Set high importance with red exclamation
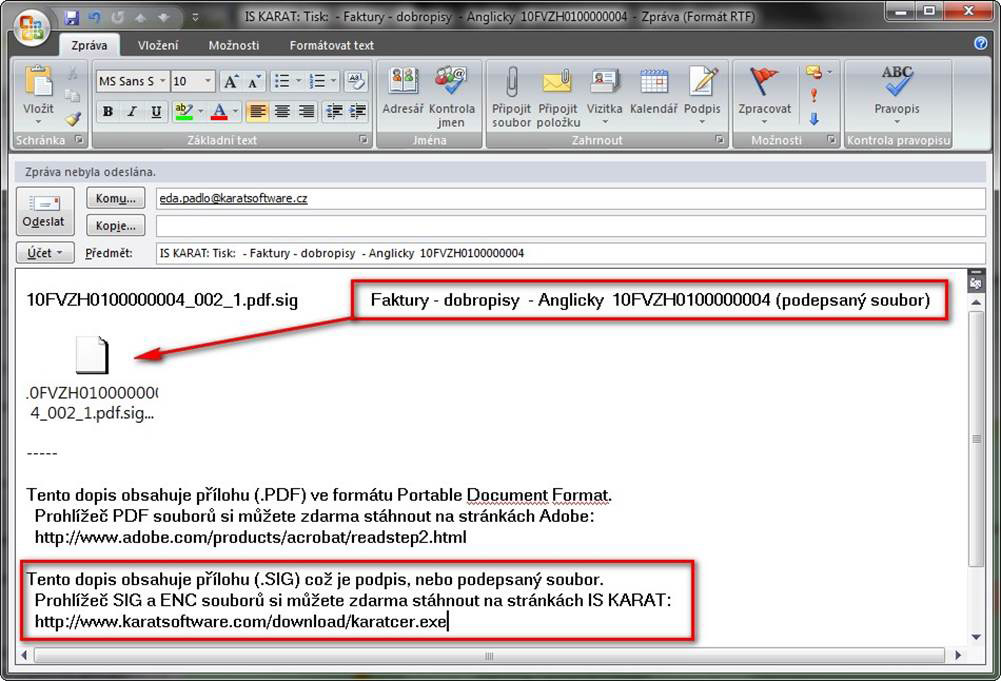 pos(814,96)
